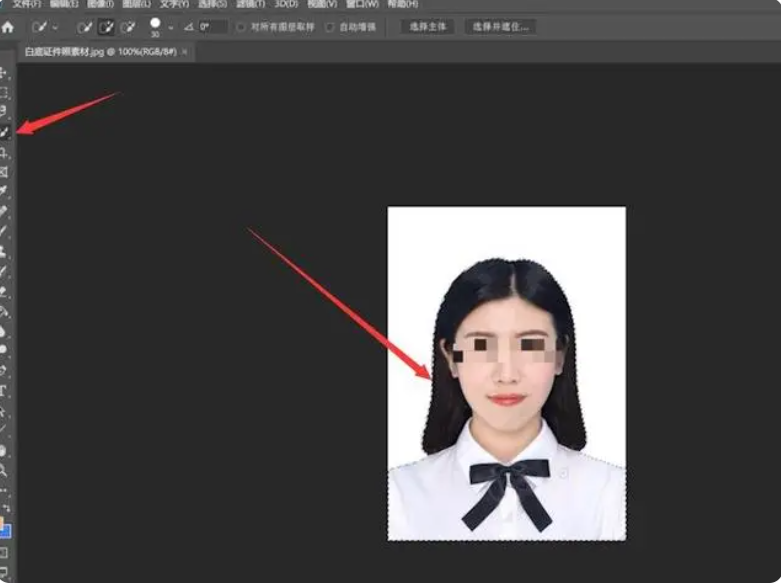781x583 pixels.
Task: Open the 滤镜(T) menu
Action: coord(250,4)
